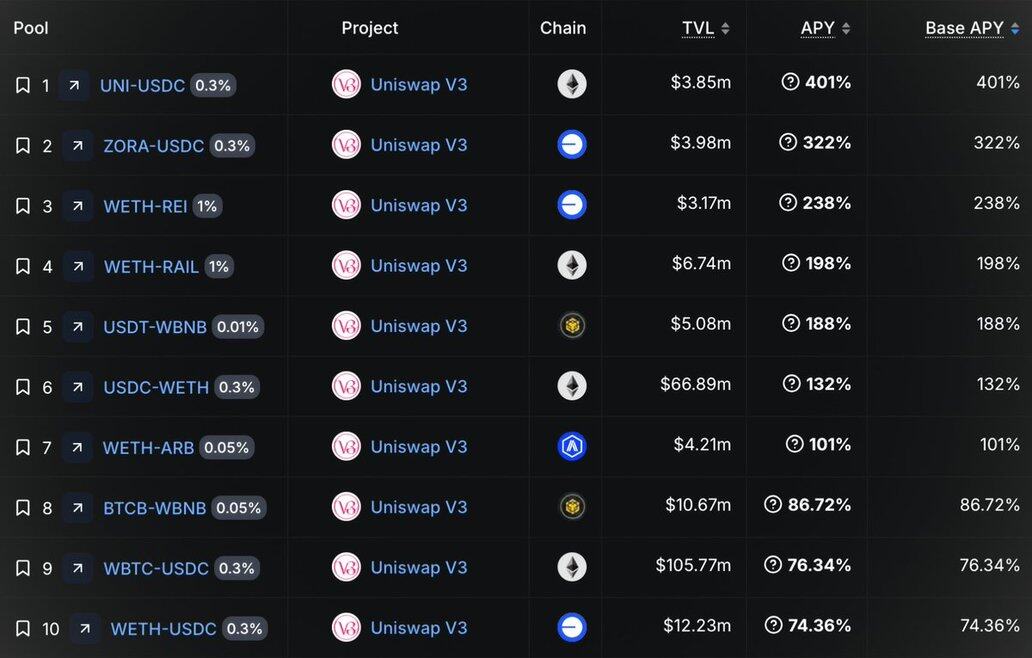Click the APY info icon for WBTC-USDC
The image size is (1032, 658).
pos(773,566)
